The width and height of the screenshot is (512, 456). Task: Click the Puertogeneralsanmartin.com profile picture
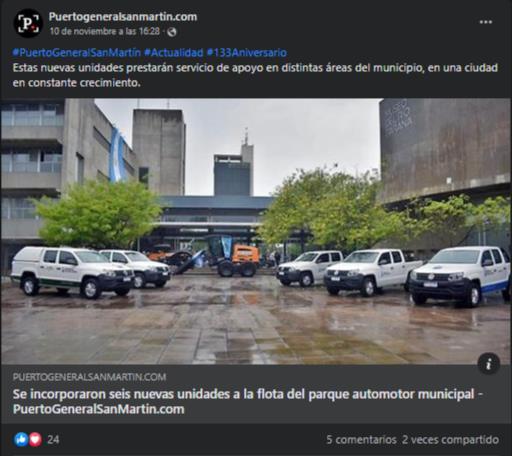(x=28, y=23)
